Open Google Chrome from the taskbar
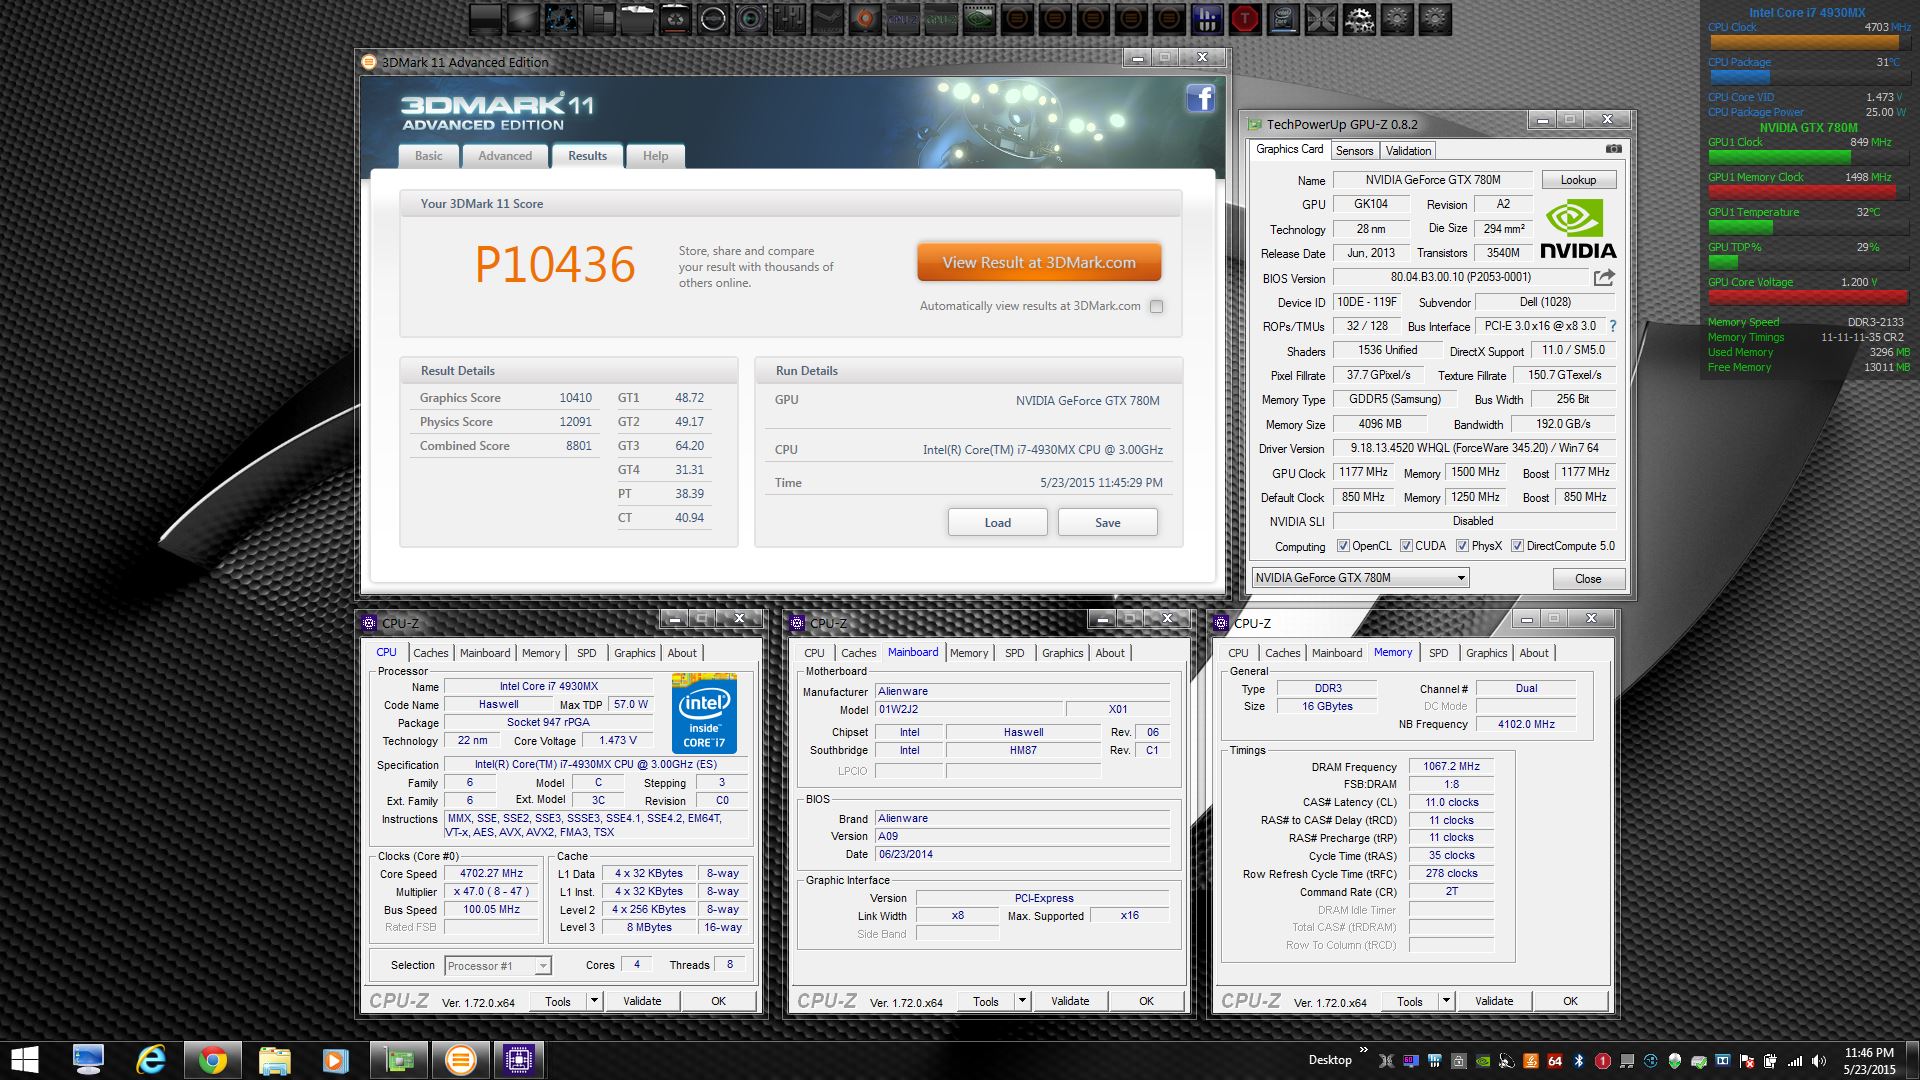This screenshot has height=1080, width=1920. click(x=211, y=1060)
